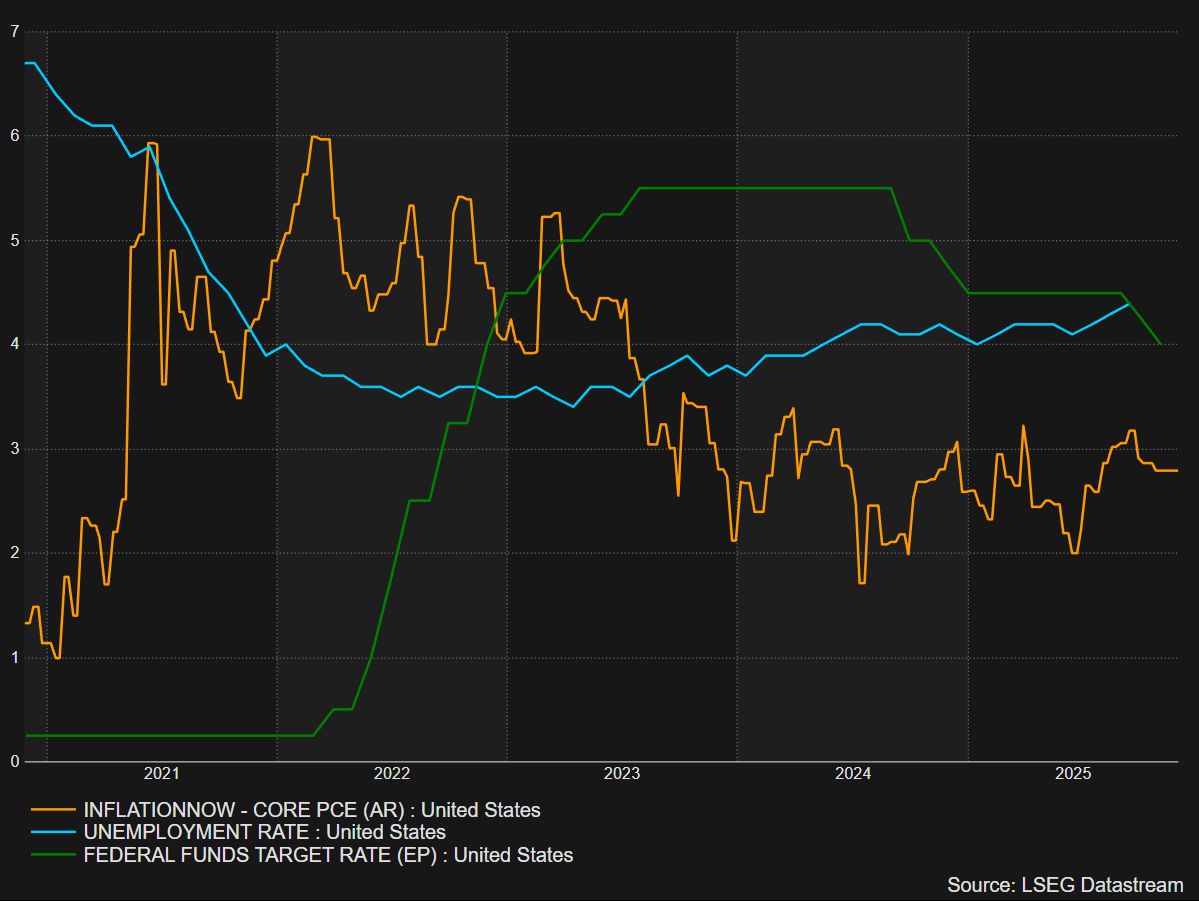Click the green Federal Funds legend line

pyautogui.click(x=53, y=855)
